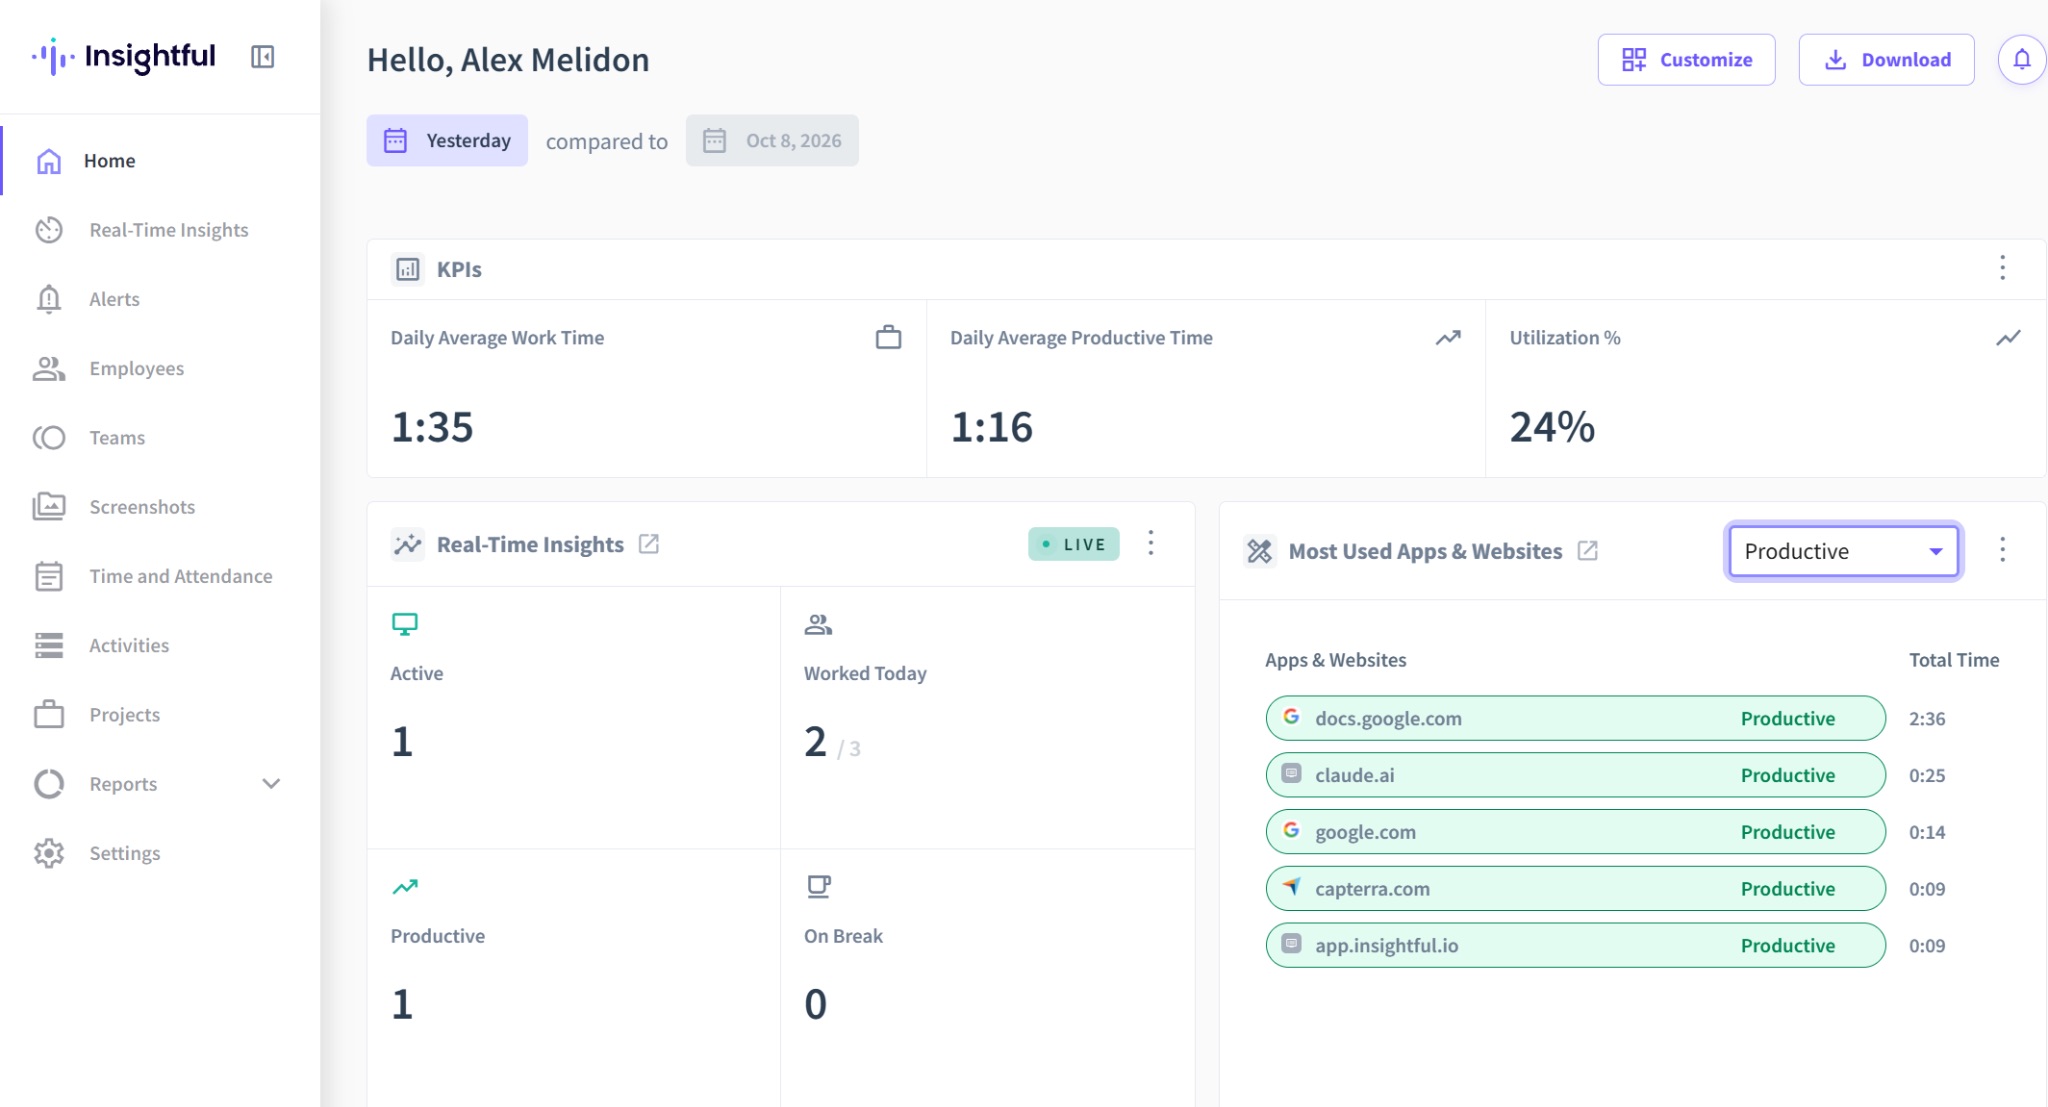This screenshot has width=2048, height=1107.
Task: Open Screenshots in sidebar
Action: point(160,507)
